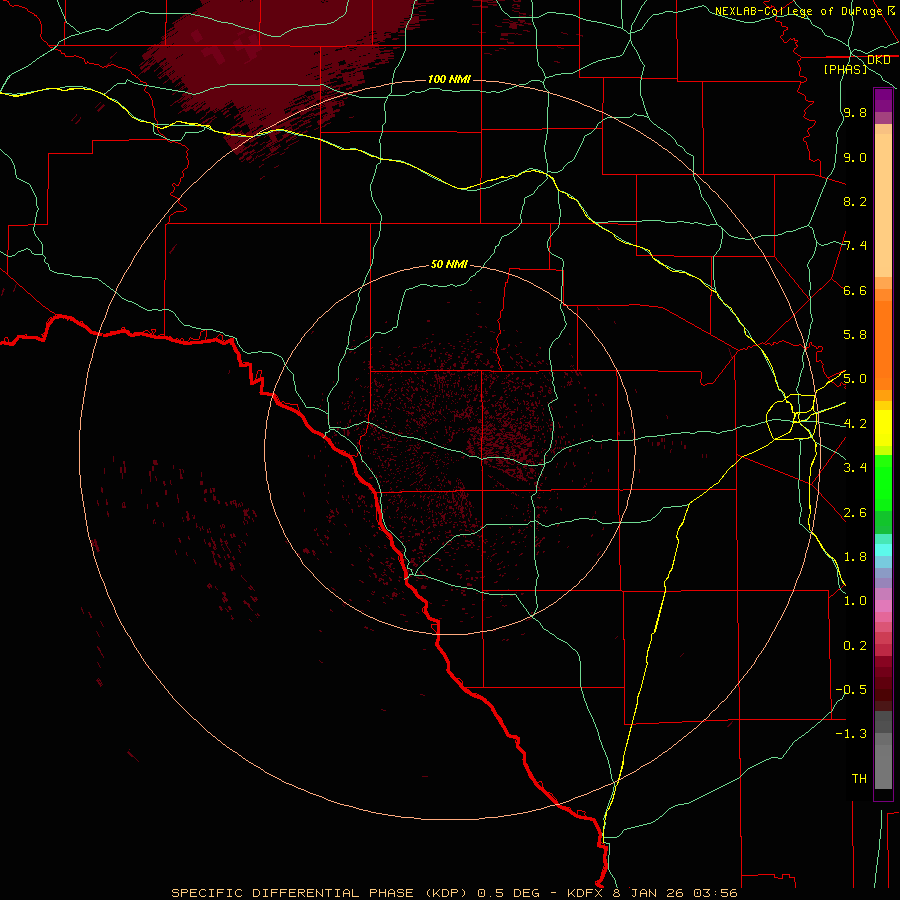Click the 1.0 value on the color scale
The height and width of the screenshot is (900, 900).
(x=855, y=601)
